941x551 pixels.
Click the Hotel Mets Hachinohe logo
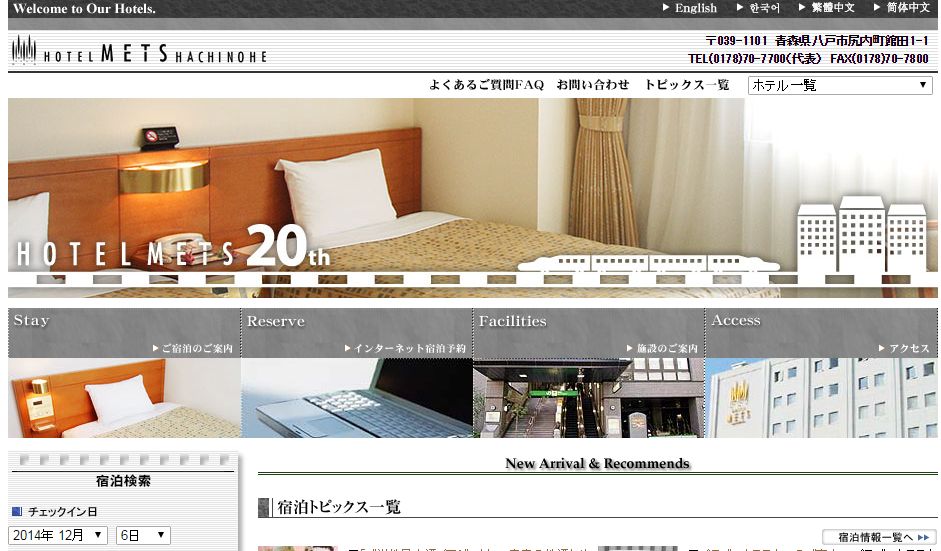coord(139,51)
